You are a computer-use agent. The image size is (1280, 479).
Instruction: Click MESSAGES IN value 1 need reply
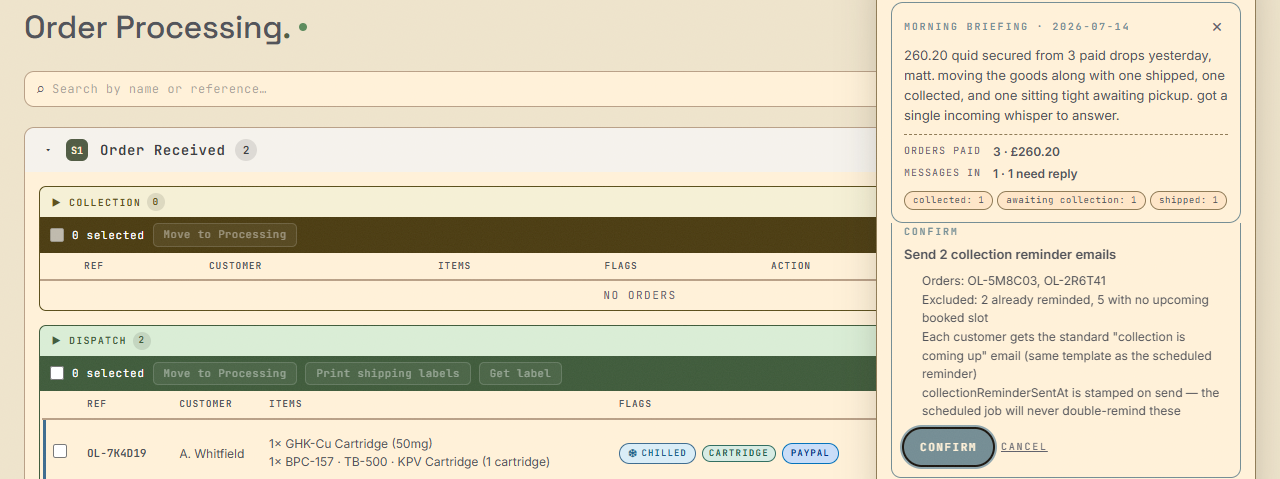[1035, 174]
